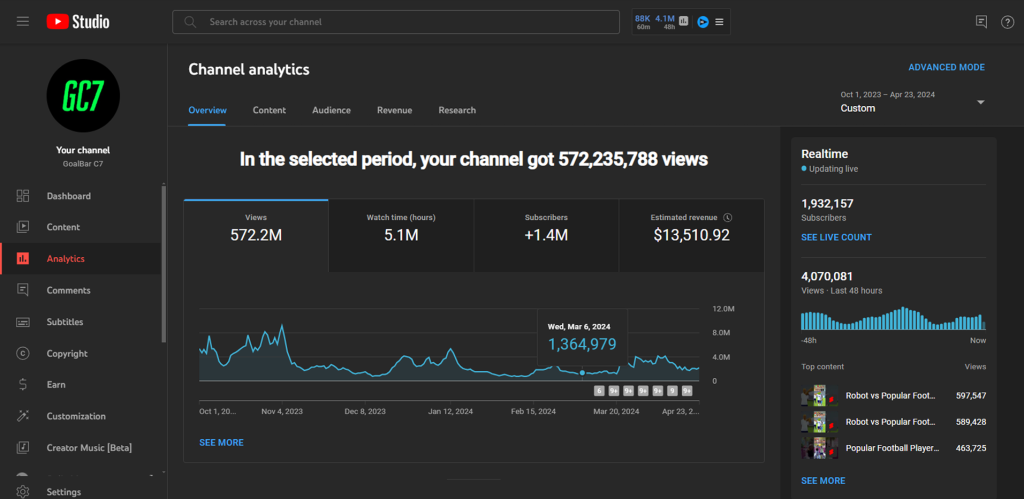The image size is (1024, 499).
Task: Click SEE MORE in the Realtime panel
Action: 823,480
